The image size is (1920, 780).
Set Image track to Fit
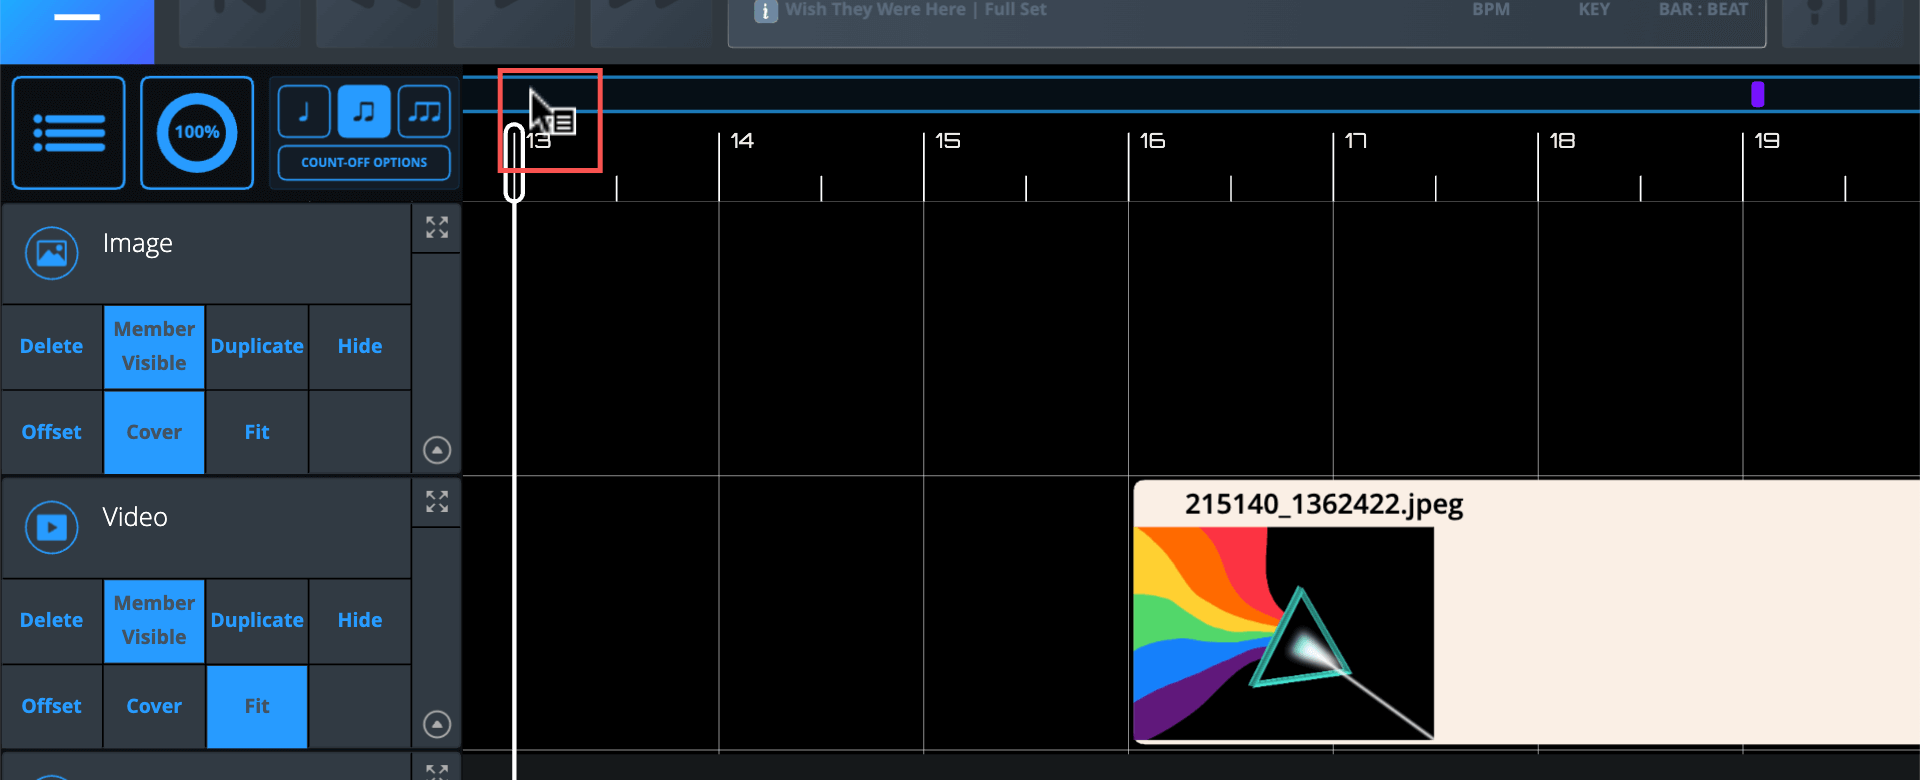(x=257, y=432)
